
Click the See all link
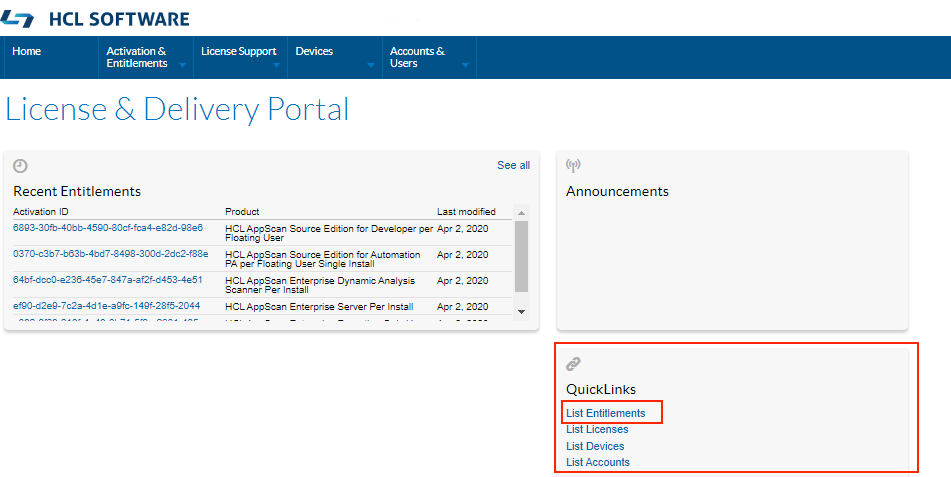pyautogui.click(x=513, y=165)
